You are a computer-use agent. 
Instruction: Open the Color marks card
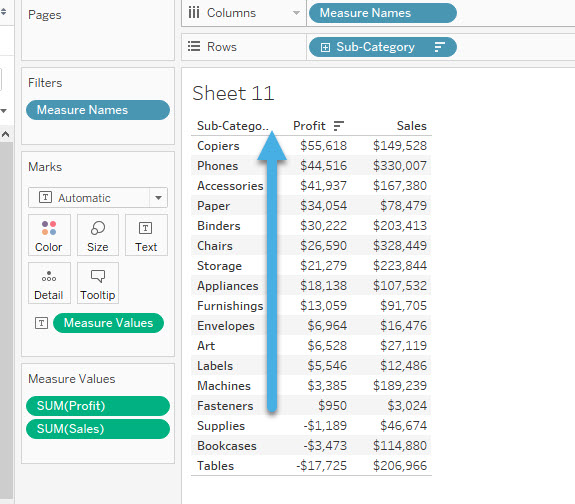pos(49,235)
